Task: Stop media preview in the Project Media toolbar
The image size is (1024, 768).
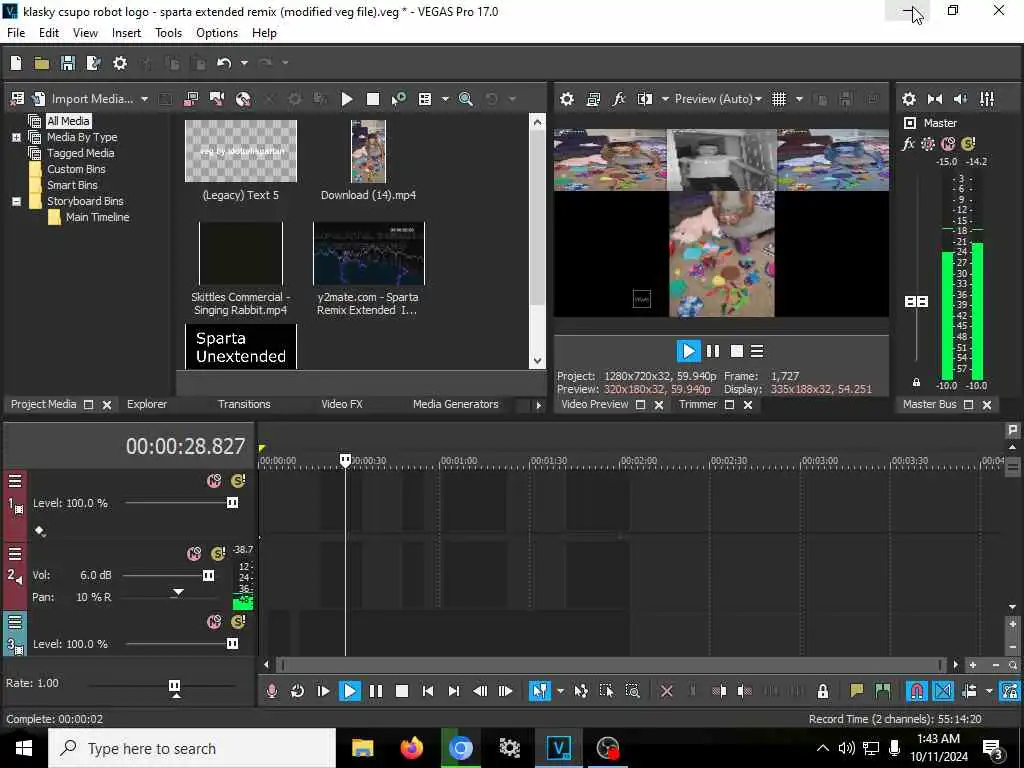Action: 373,99
